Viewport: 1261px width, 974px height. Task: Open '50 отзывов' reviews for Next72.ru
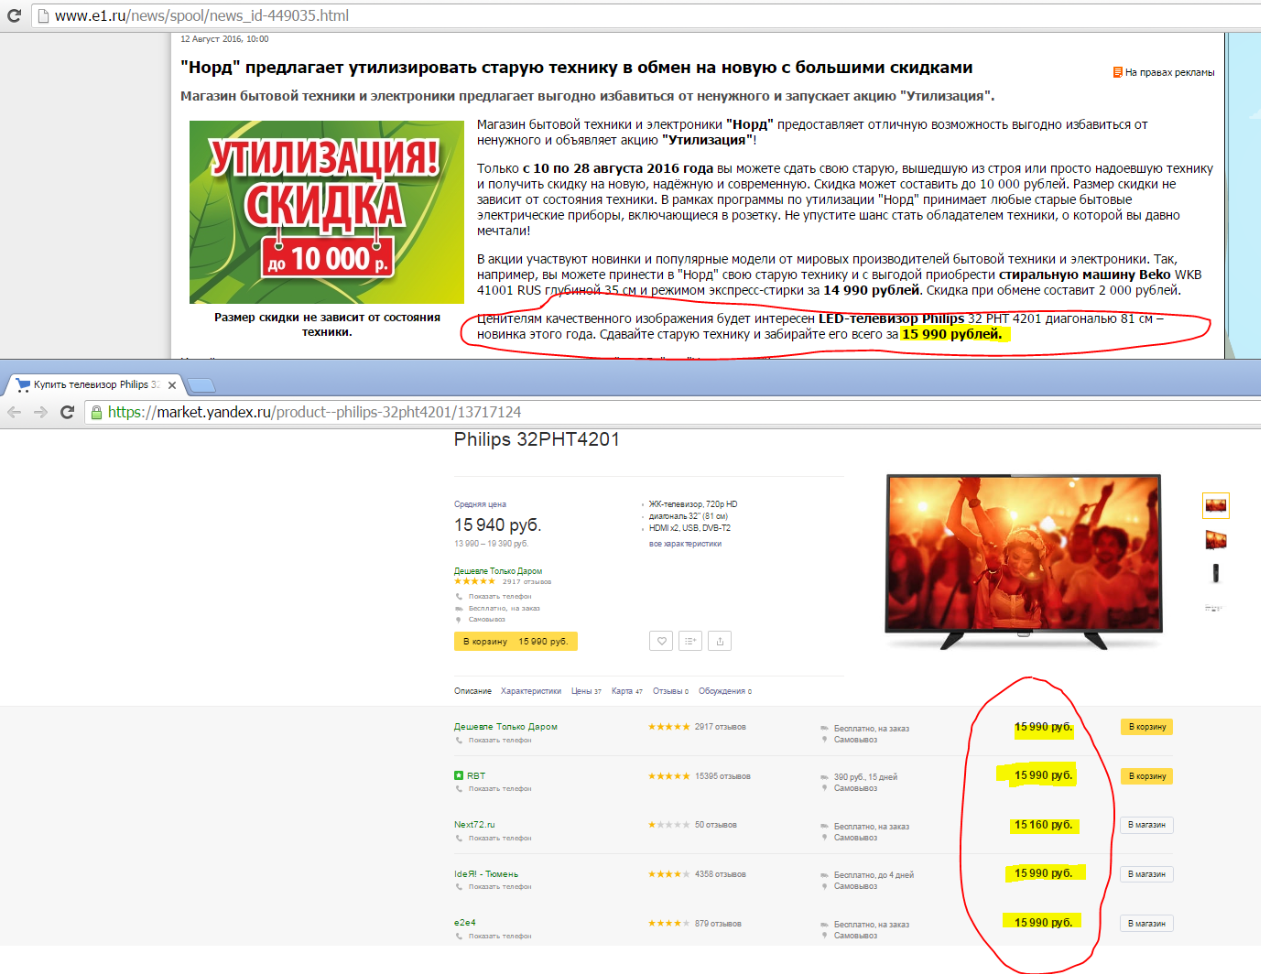tap(716, 825)
